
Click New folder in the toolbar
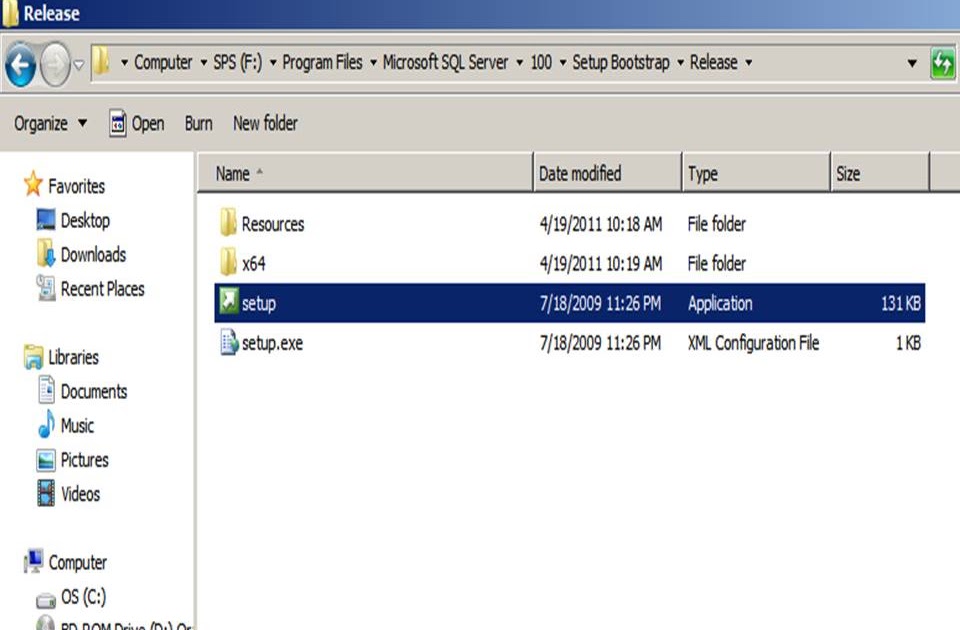click(265, 124)
